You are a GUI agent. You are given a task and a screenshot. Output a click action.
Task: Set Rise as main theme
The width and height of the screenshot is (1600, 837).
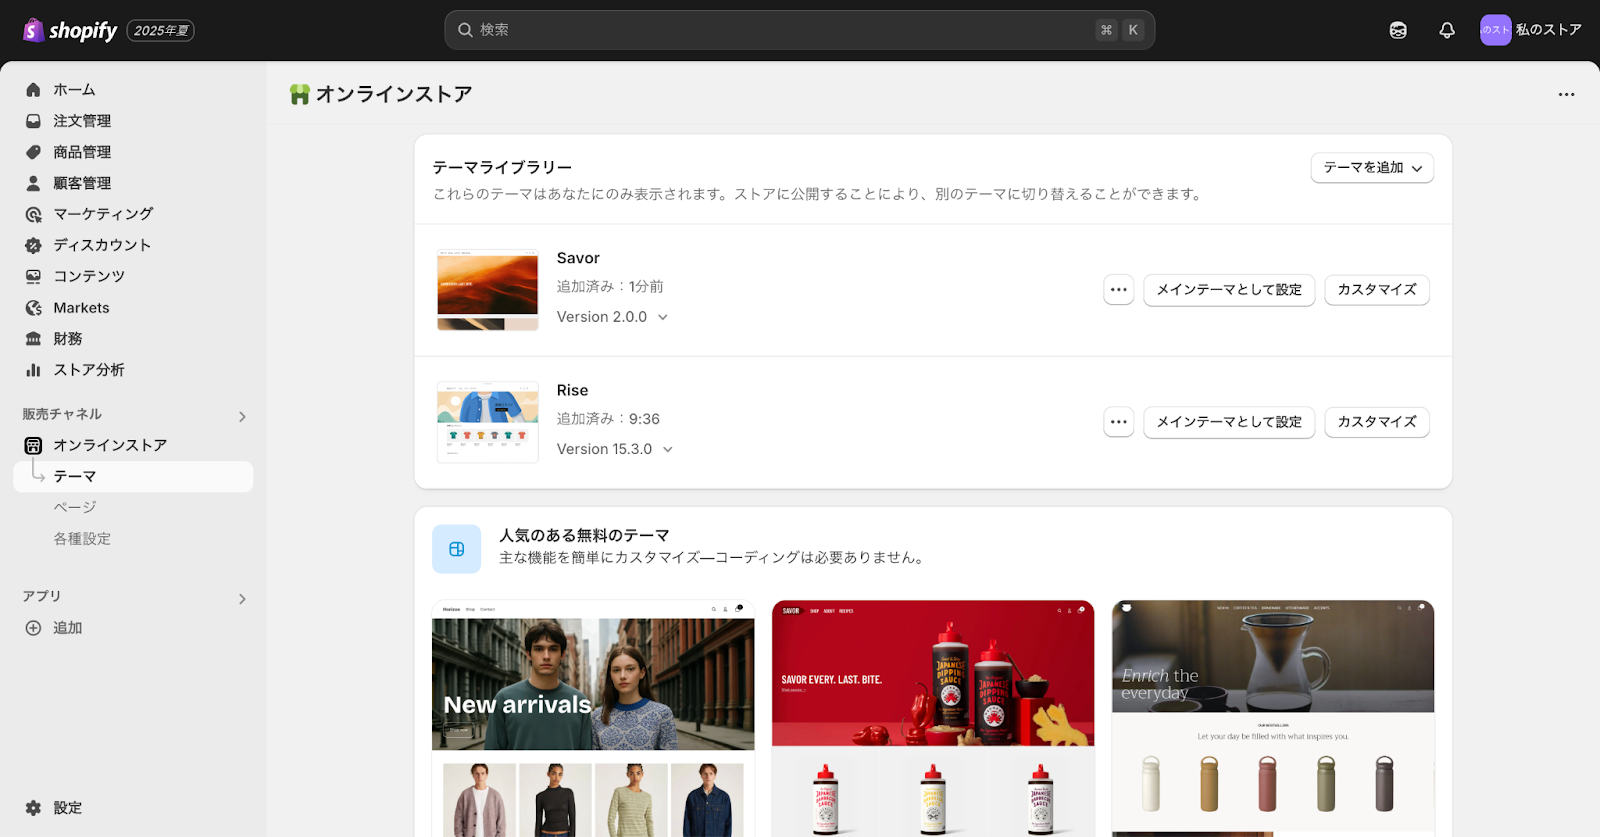pyautogui.click(x=1229, y=422)
